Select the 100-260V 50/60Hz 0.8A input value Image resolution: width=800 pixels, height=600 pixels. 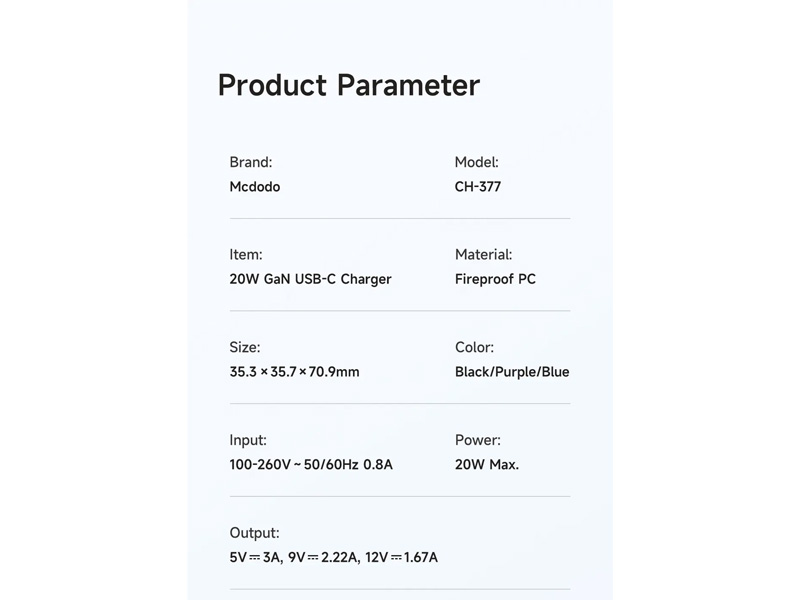[311, 464]
